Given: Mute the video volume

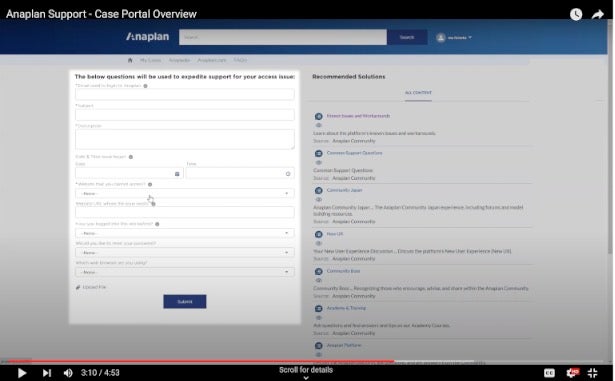Looking at the screenshot, I should point(68,373).
